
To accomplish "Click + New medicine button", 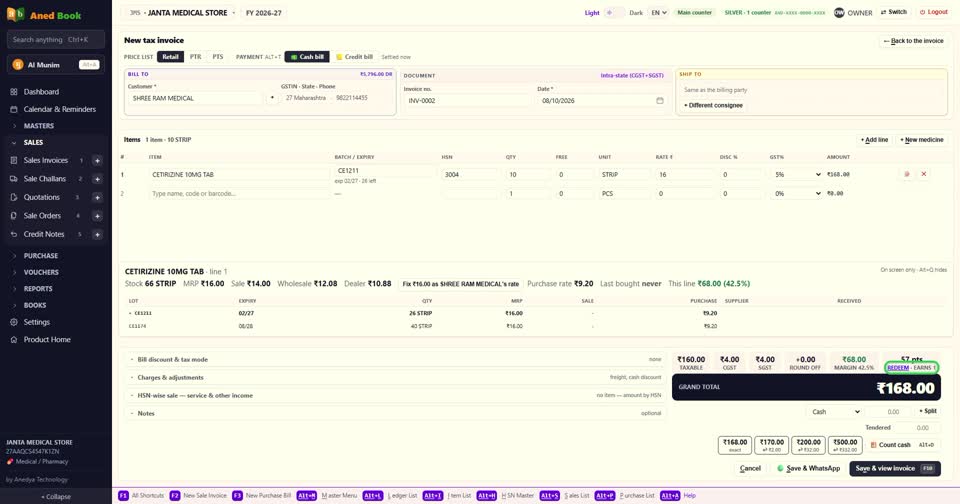I will 921,140.
